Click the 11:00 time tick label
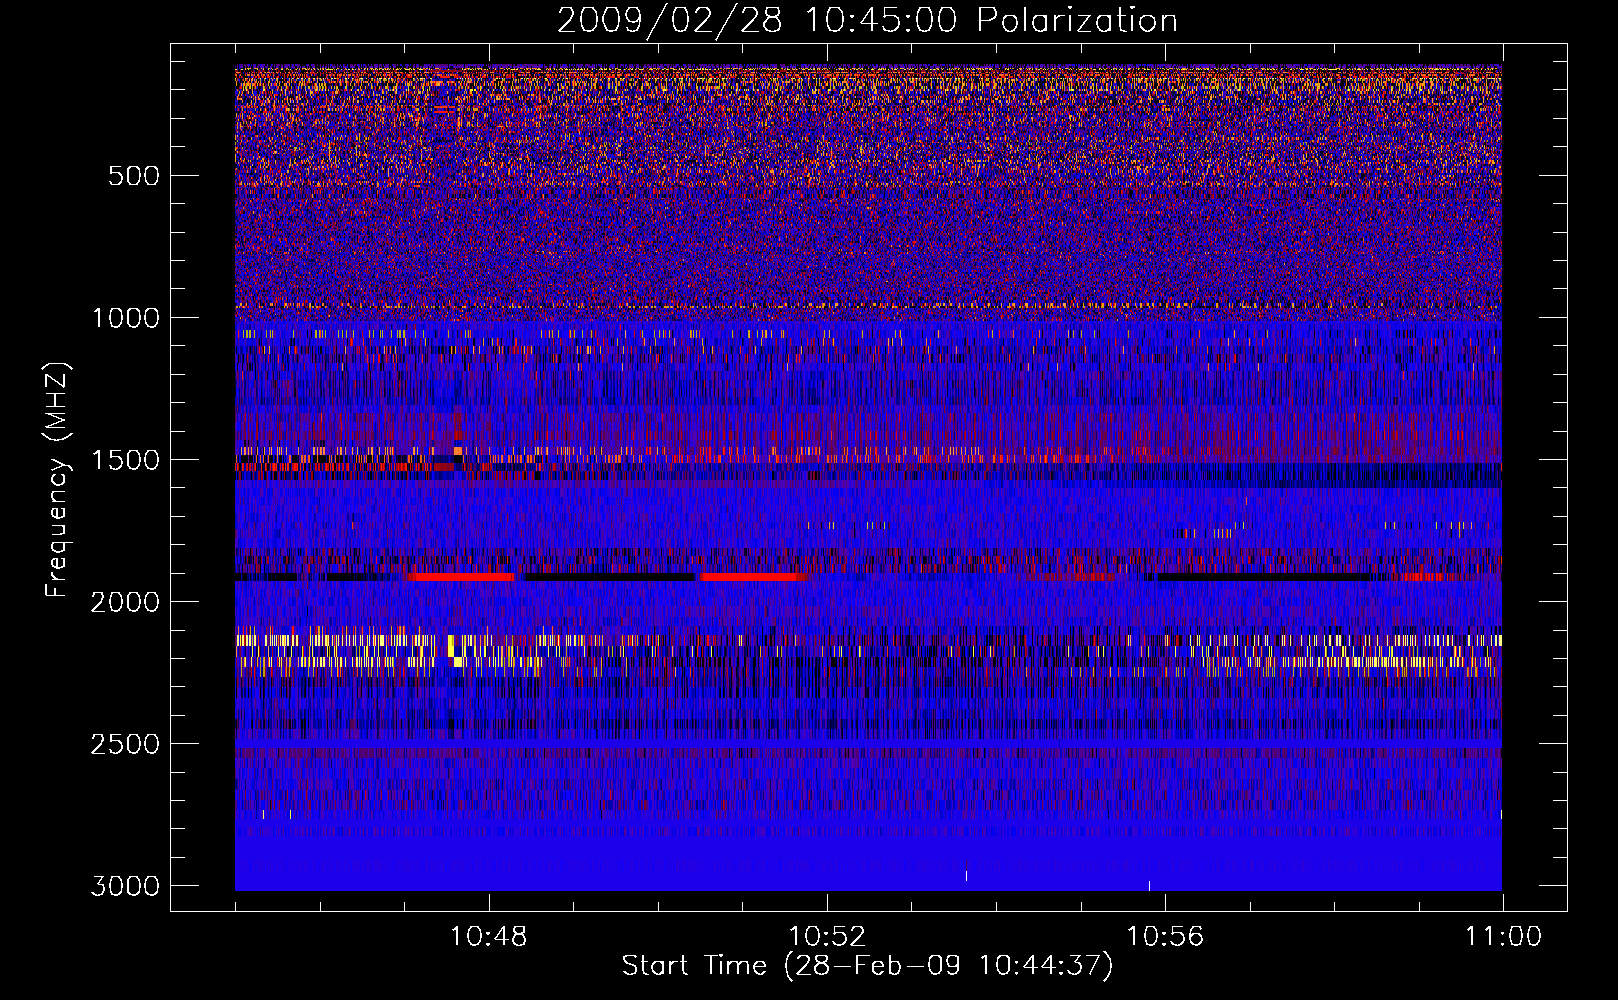Image resolution: width=1618 pixels, height=1000 pixels. [1503, 937]
